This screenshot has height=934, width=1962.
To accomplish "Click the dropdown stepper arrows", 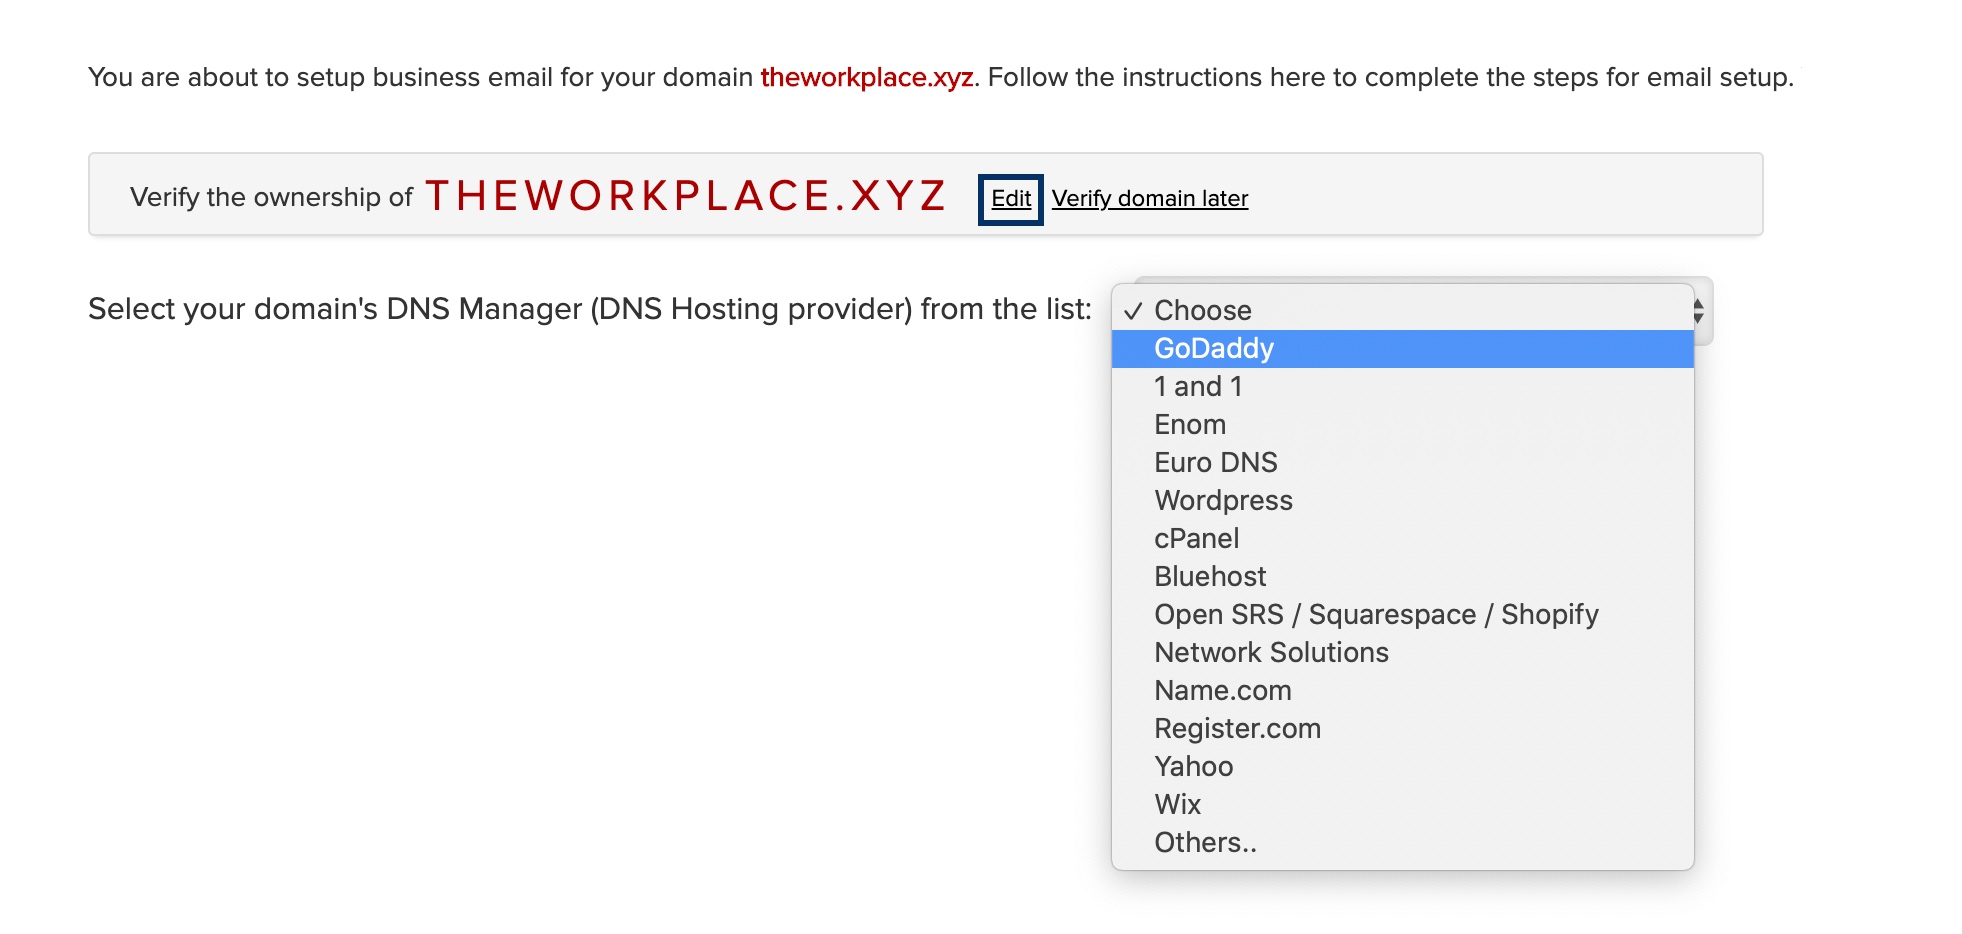I will 1698,311.
